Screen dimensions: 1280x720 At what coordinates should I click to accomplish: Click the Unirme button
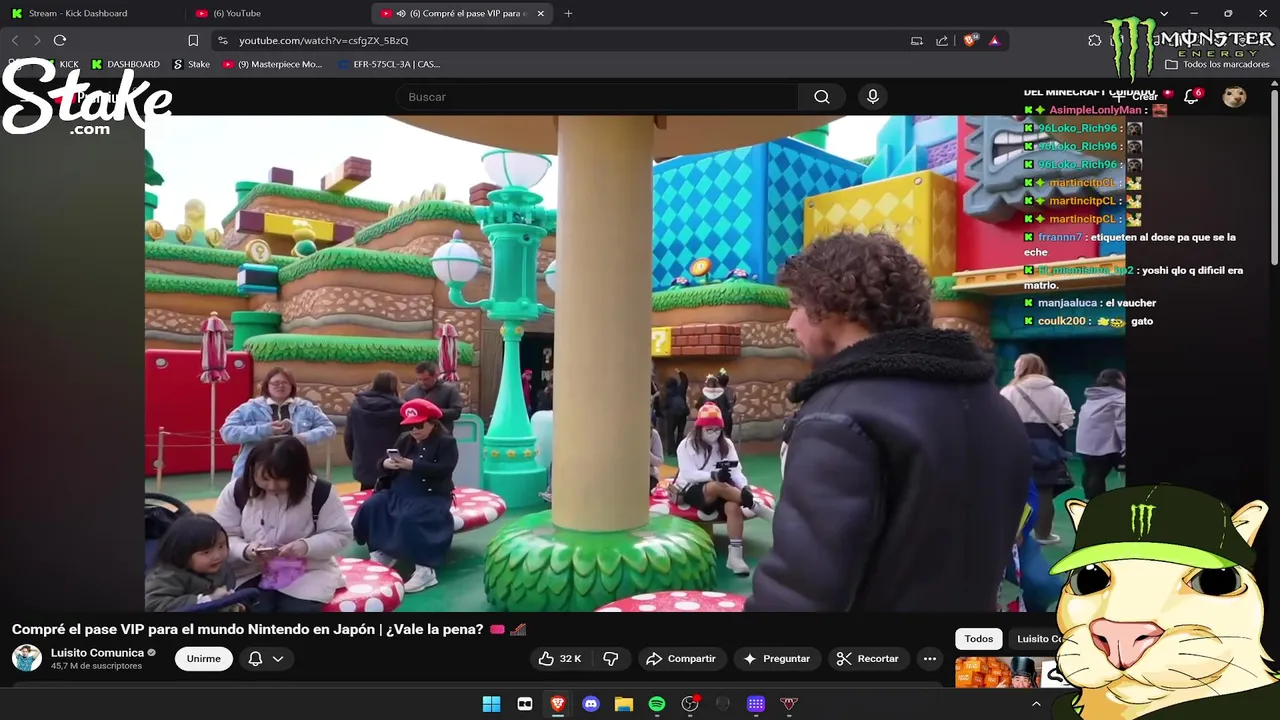tap(204, 659)
